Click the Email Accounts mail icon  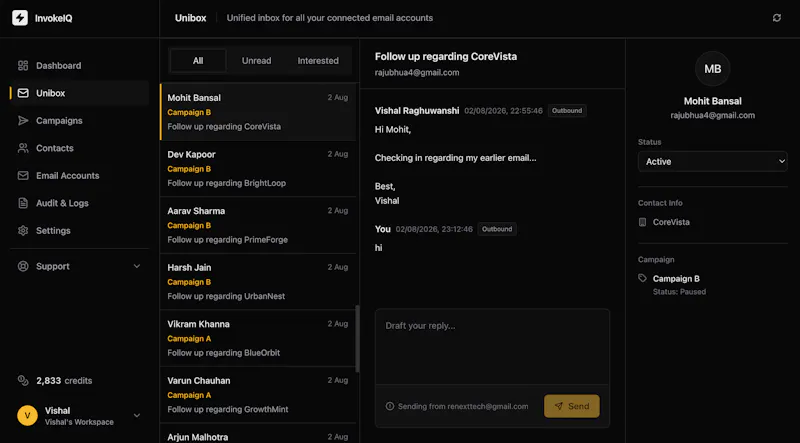tap(23, 176)
